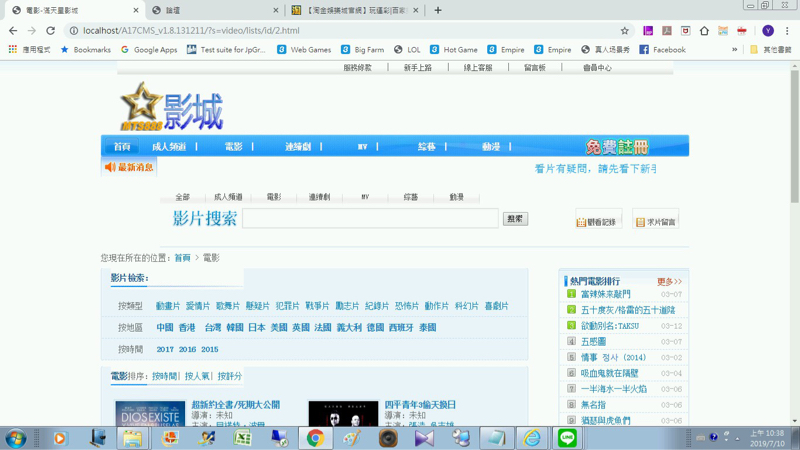Select 成人頻道 in the blue navigation bar
Screen dimensions: 800x450
pyautogui.click(x=169, y=147)
